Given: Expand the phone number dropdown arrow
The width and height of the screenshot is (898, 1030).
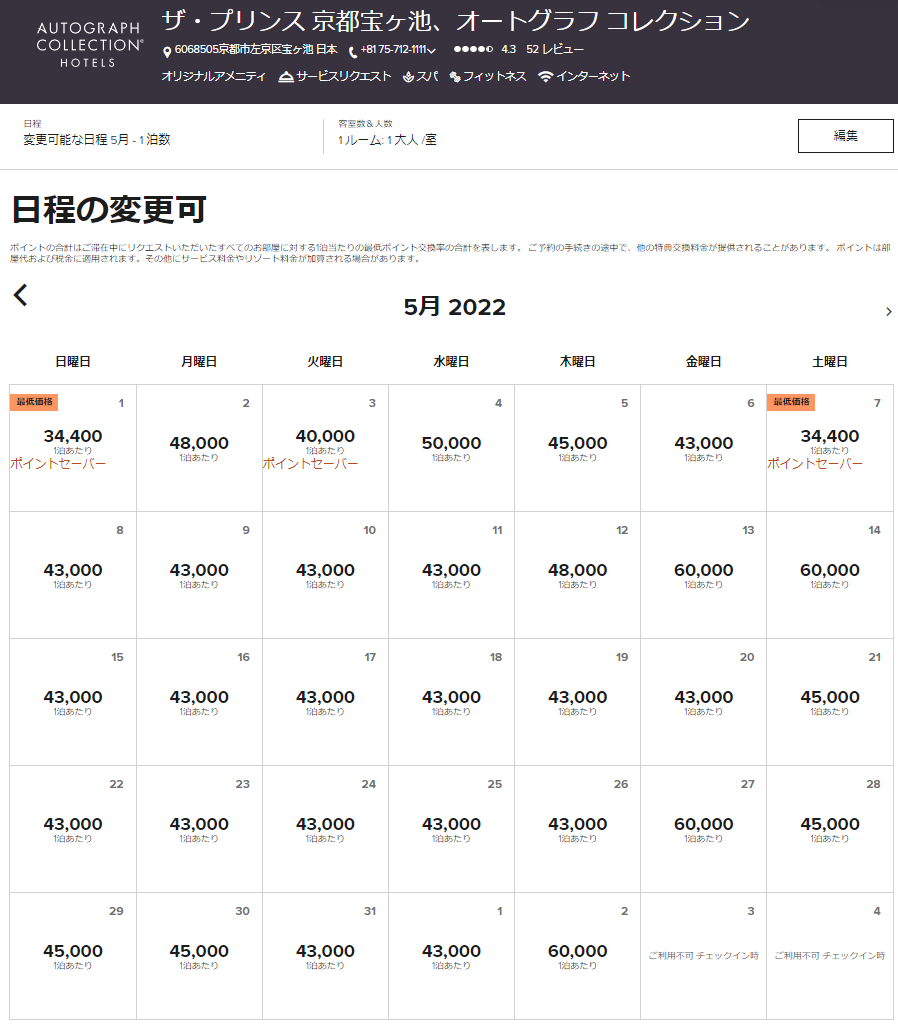Looking at the screenshot, I should (x=432, y=51).
